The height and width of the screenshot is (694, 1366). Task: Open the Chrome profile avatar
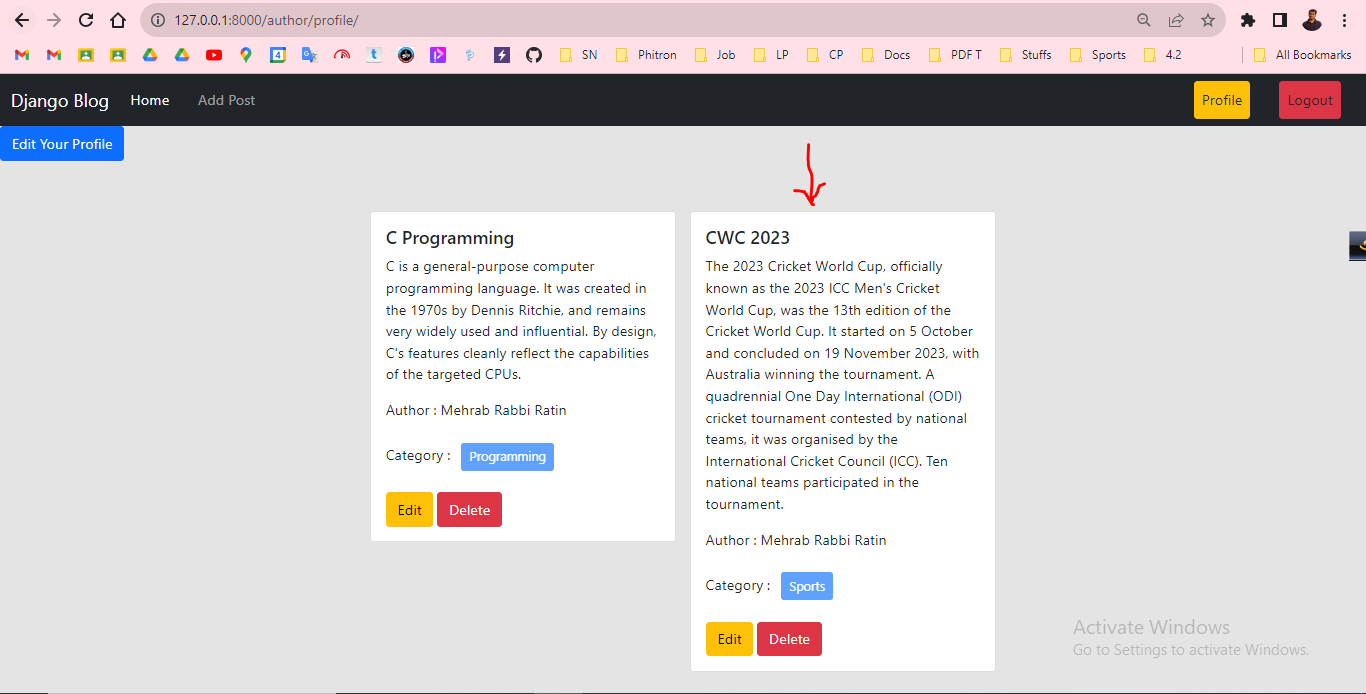[1312, 20]
